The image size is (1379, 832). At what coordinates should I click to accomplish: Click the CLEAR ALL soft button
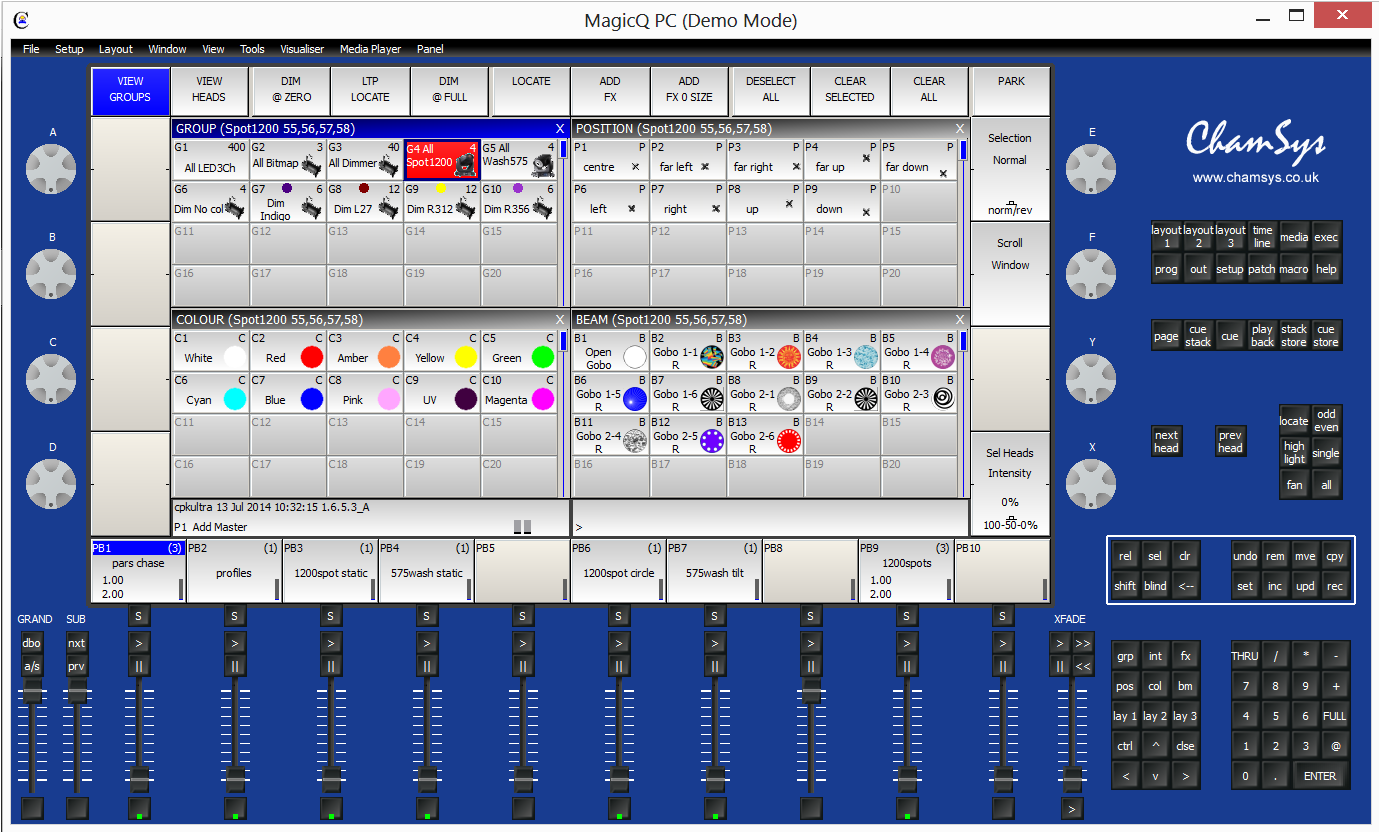click(929, 90)
